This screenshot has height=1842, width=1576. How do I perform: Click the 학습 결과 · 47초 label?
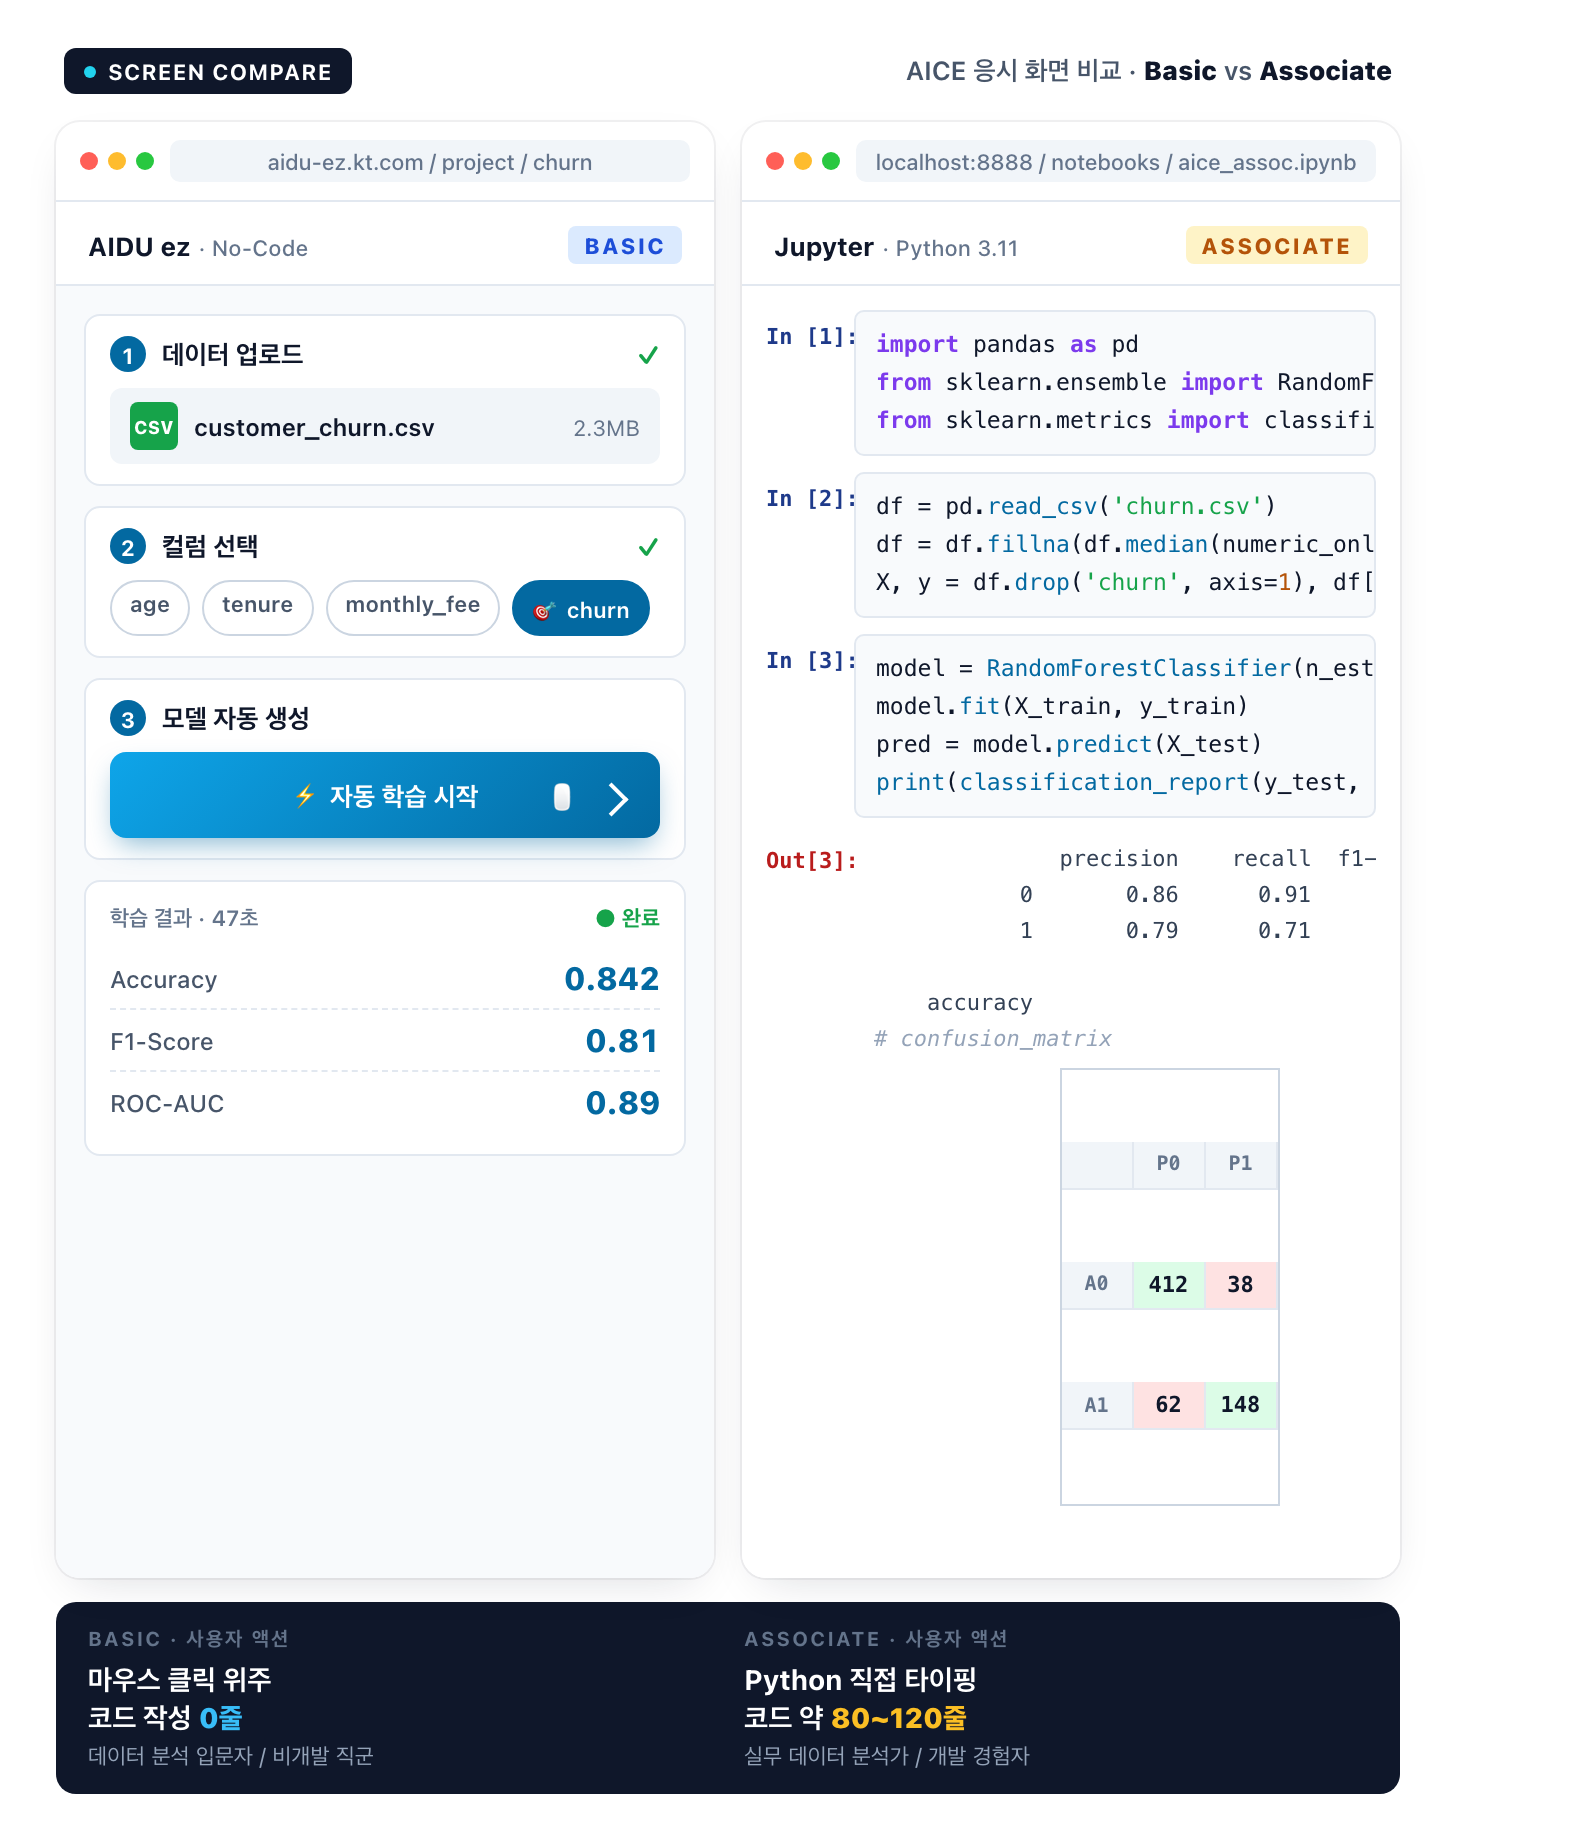point(184,918)
